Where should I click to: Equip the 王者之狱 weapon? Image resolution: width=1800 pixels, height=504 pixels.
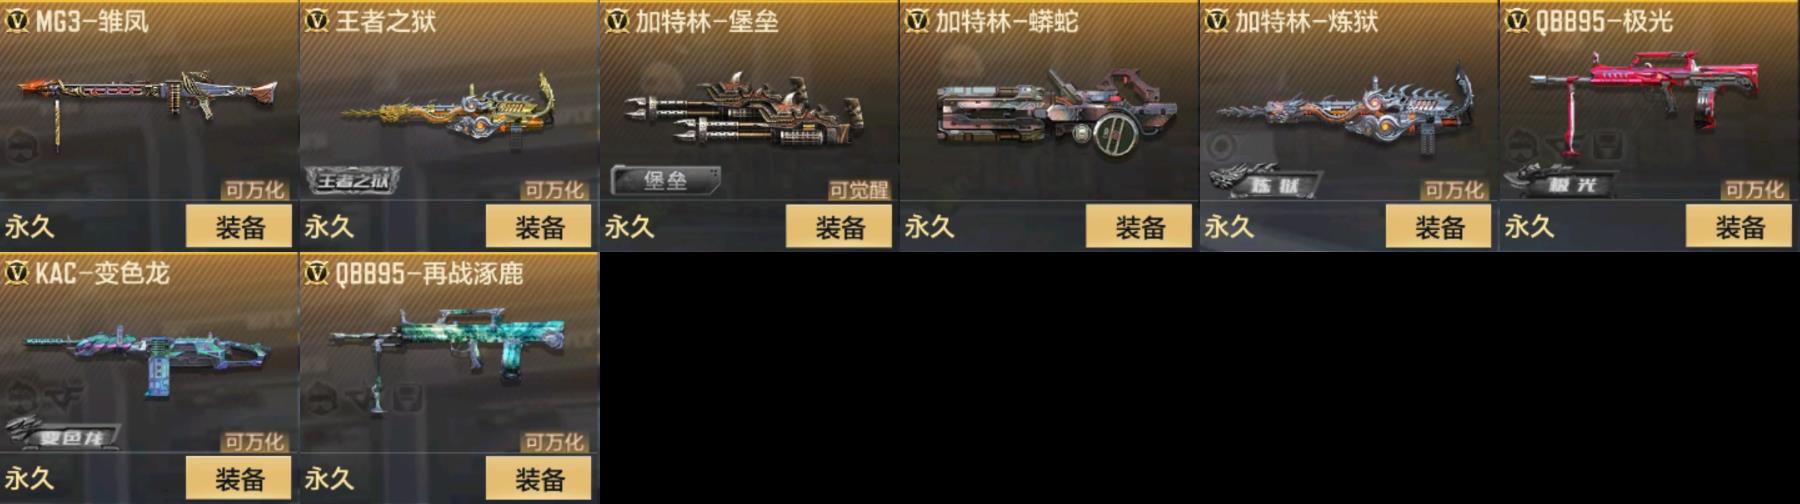coord(539,227)
